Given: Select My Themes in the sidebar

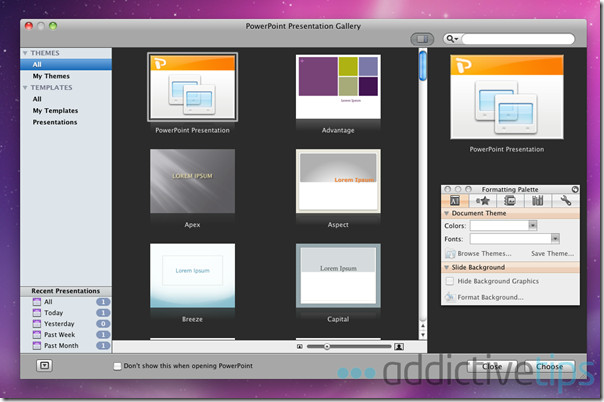Looking at the screenshot, I should (x=51, y=76).
